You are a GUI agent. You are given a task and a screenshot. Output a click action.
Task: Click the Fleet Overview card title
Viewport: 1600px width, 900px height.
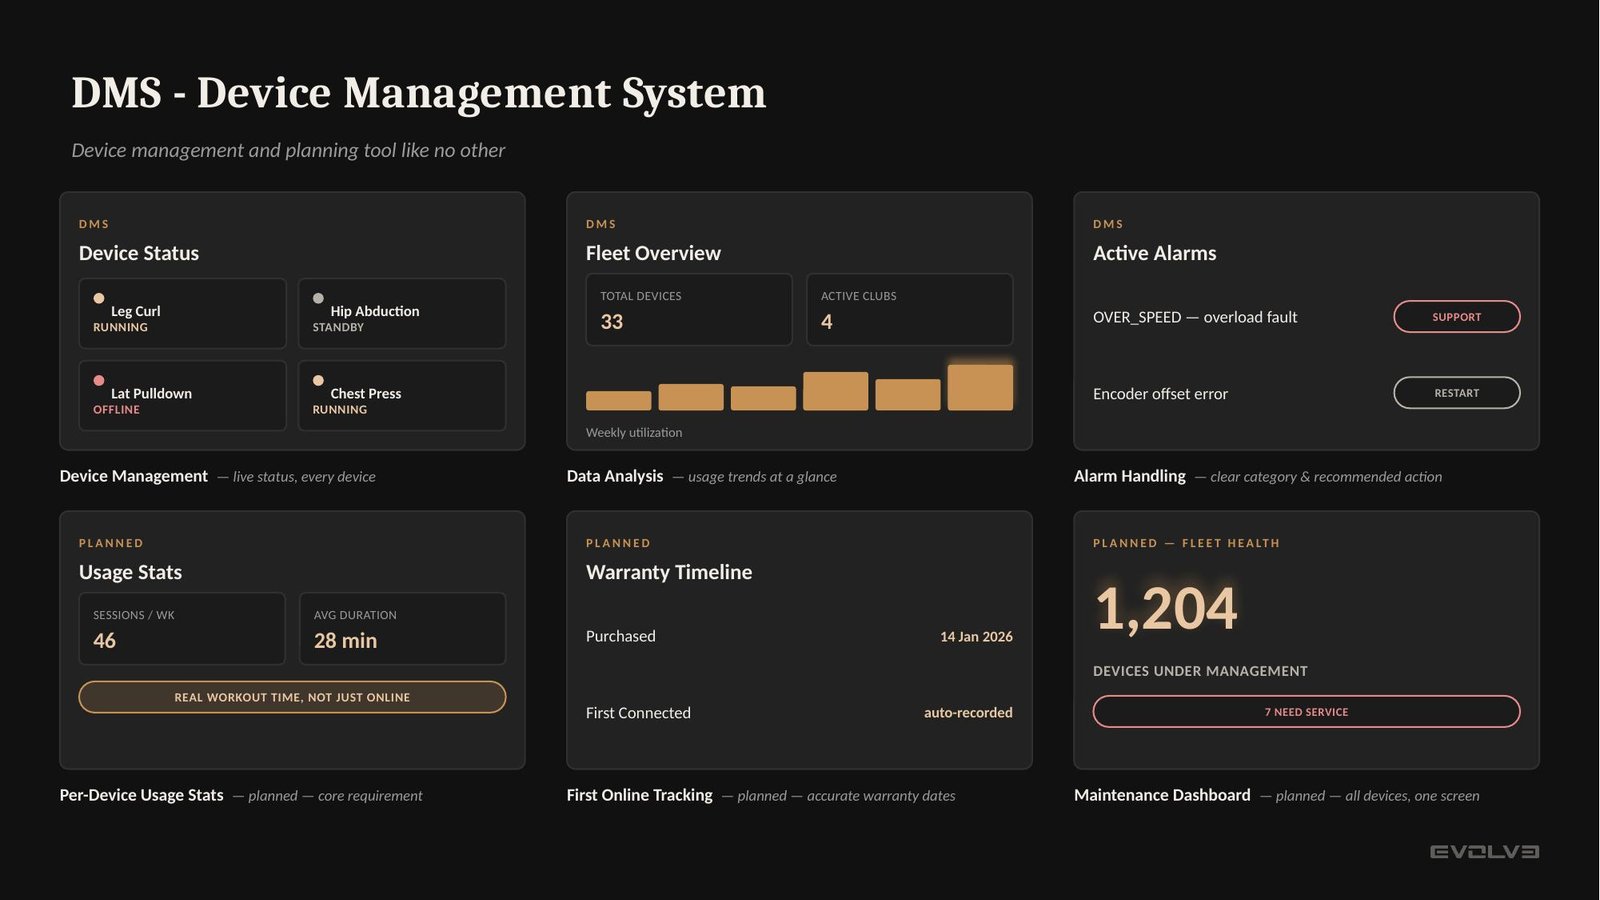pos(653,253)
